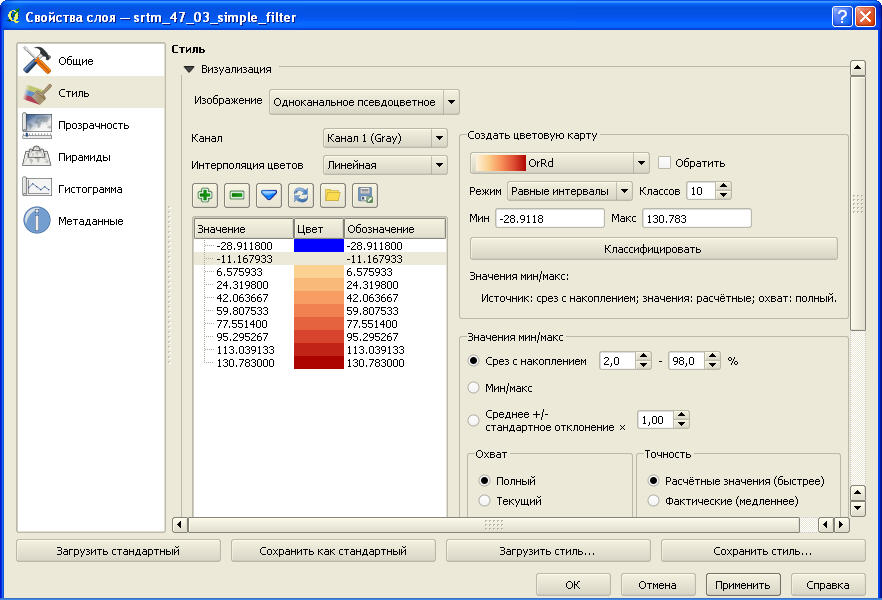Click the load color map from band icon
The image size is (882, 600).
click(301, 195)
